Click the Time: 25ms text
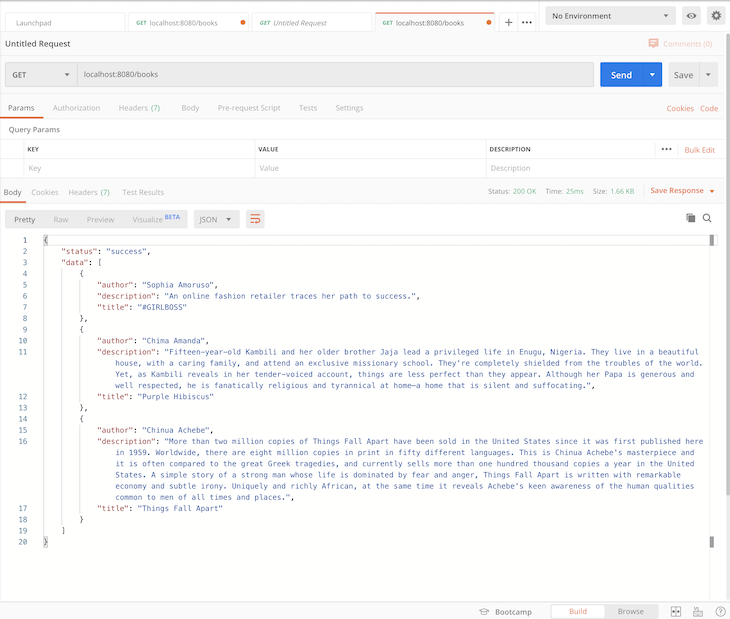Screen dimensions: 730x619 (564, 191)
